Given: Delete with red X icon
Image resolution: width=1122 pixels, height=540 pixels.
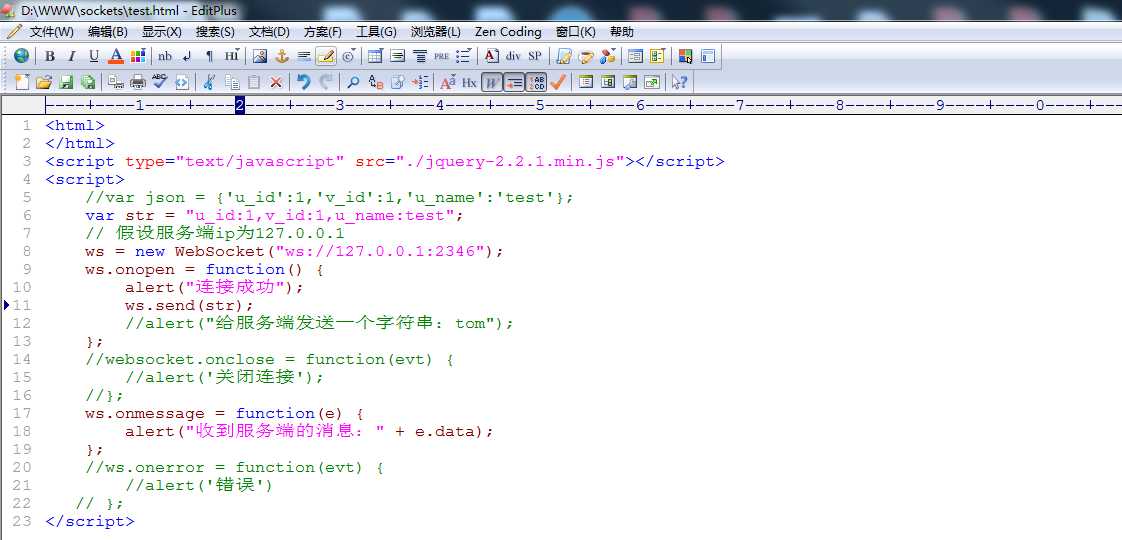Looking at the screenshot, I should pos(275,82).
